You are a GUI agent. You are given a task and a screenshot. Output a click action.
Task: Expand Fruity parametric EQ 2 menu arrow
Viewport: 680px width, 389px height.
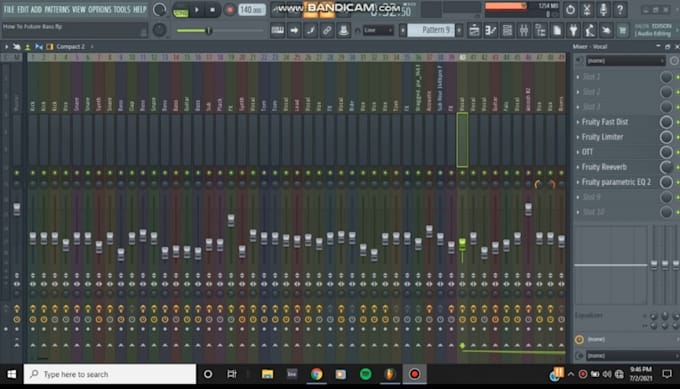tap(578, 183)
